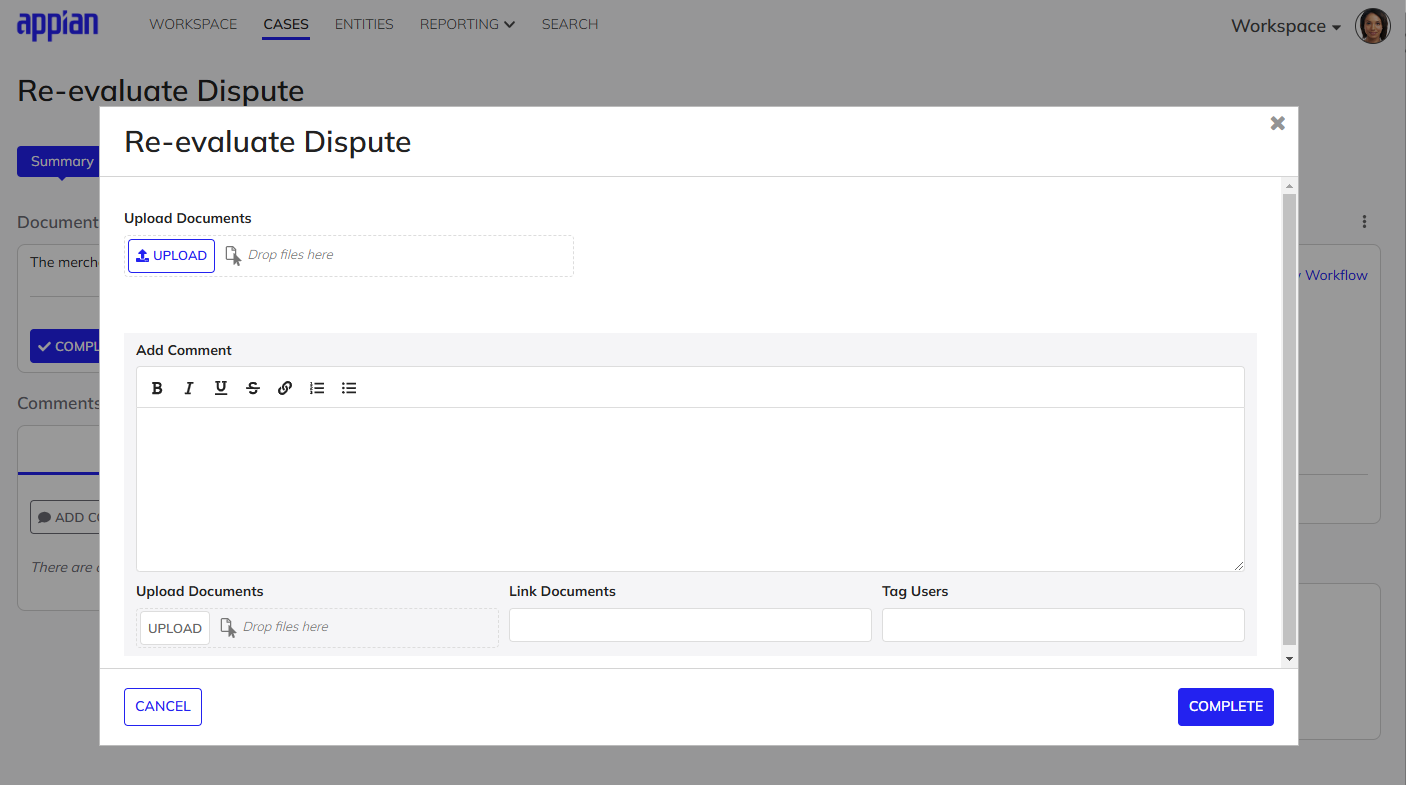Open the Workspace dropdown in header
1406x785 pixels.
[1286, 26]
